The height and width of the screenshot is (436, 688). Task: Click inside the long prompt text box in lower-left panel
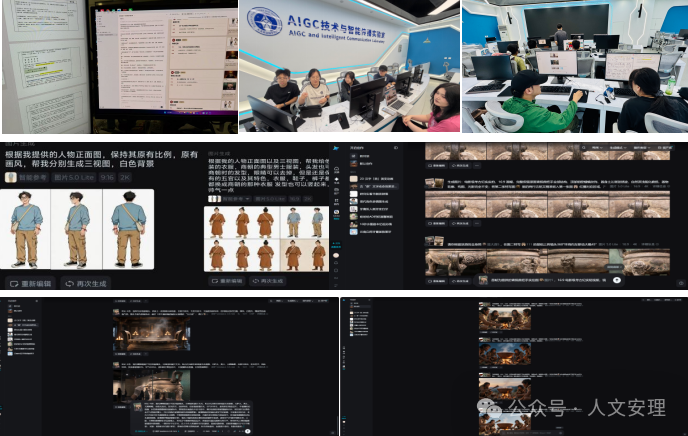click(197, 414)
